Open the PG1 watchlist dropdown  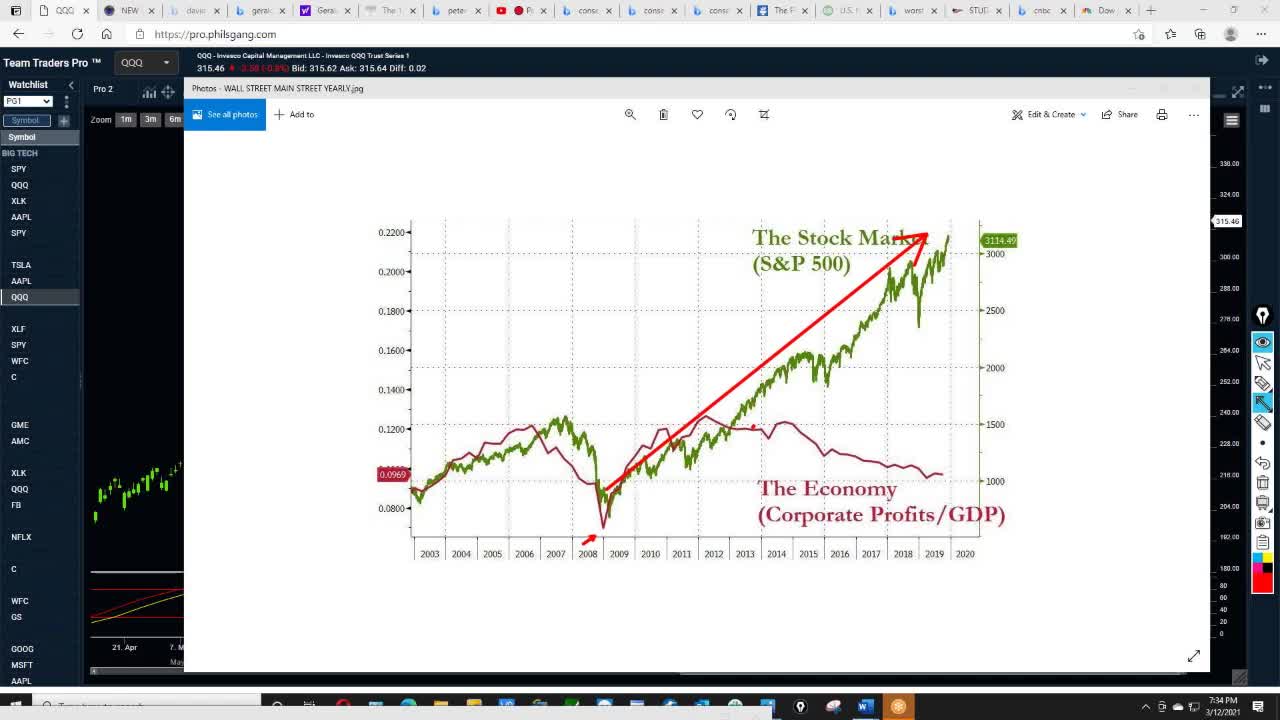(x=28, y=101)
